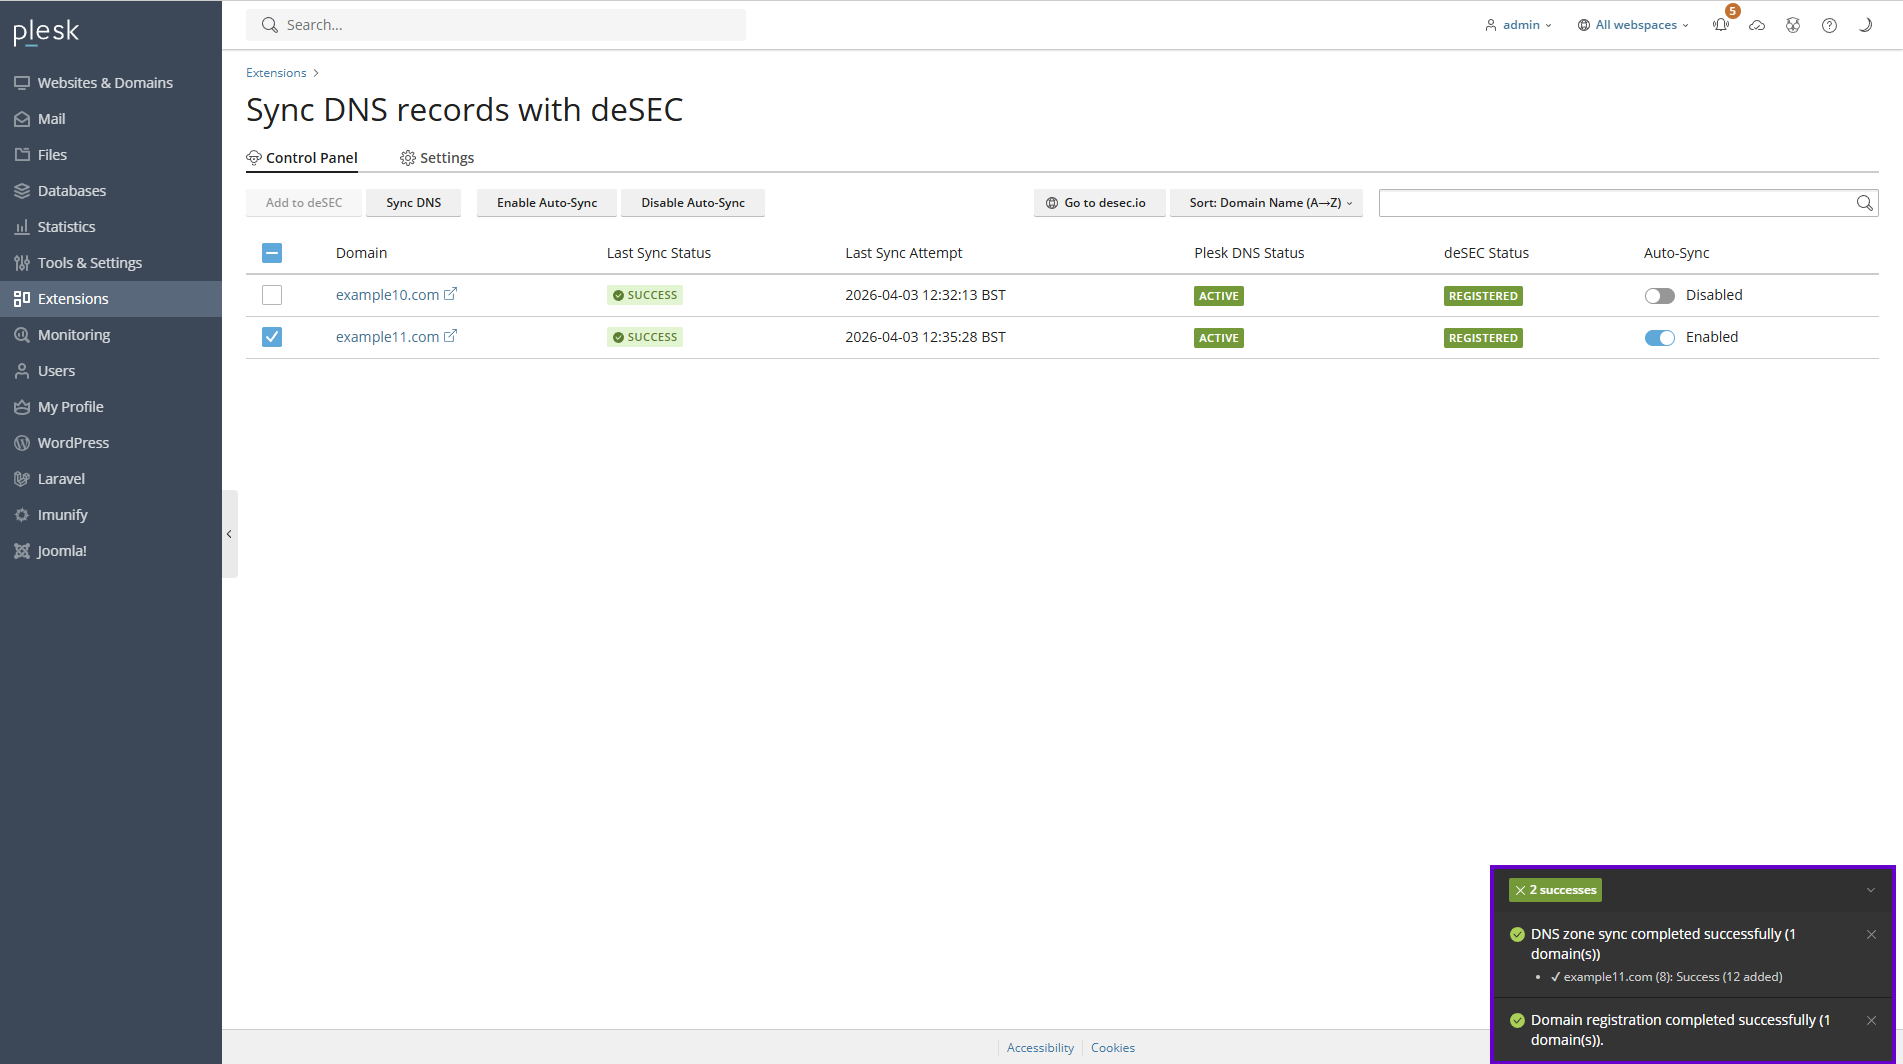Viewport: 1903px width, 1064px height.
Task: Select the Control Panel tab
Action: tap(302, 157)
